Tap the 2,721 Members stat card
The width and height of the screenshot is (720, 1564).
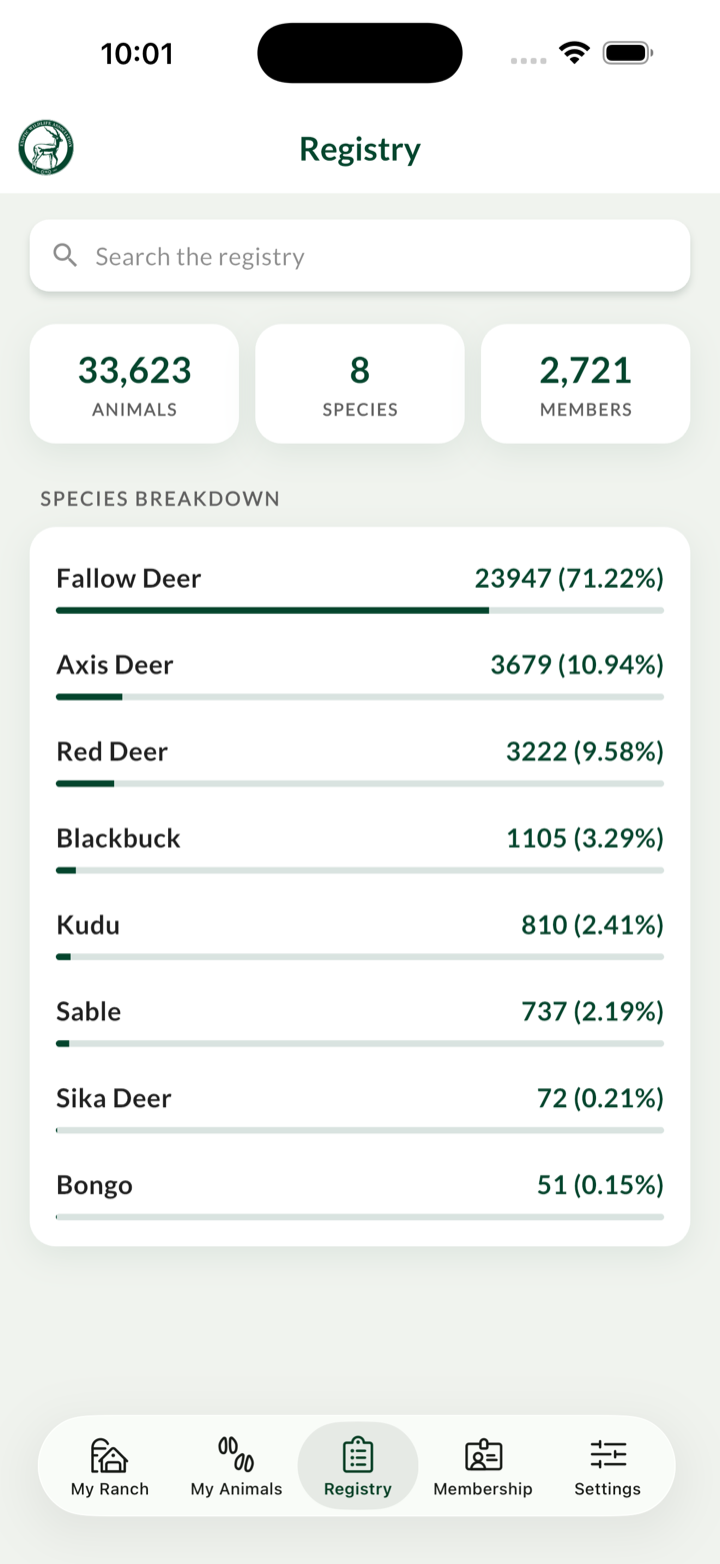[x=586, y=383]
